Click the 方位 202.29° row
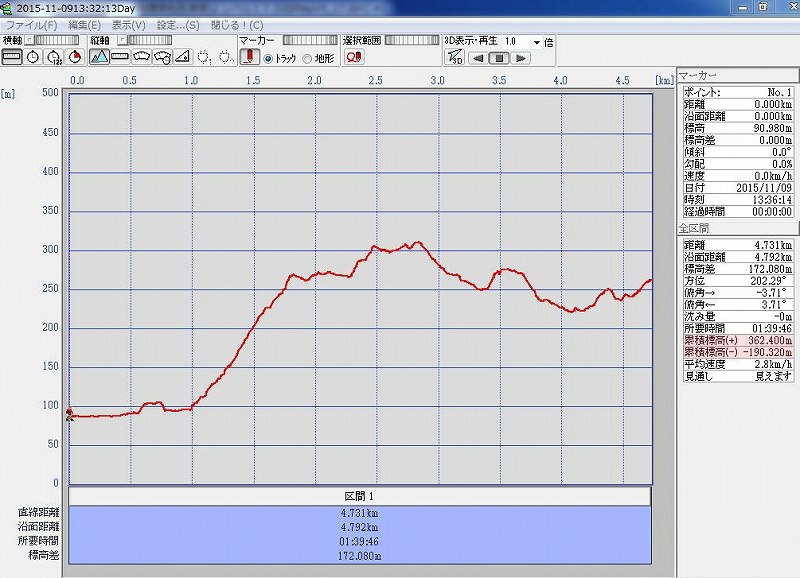This screenshot has height=578, width=800. (x=738, y=281)
